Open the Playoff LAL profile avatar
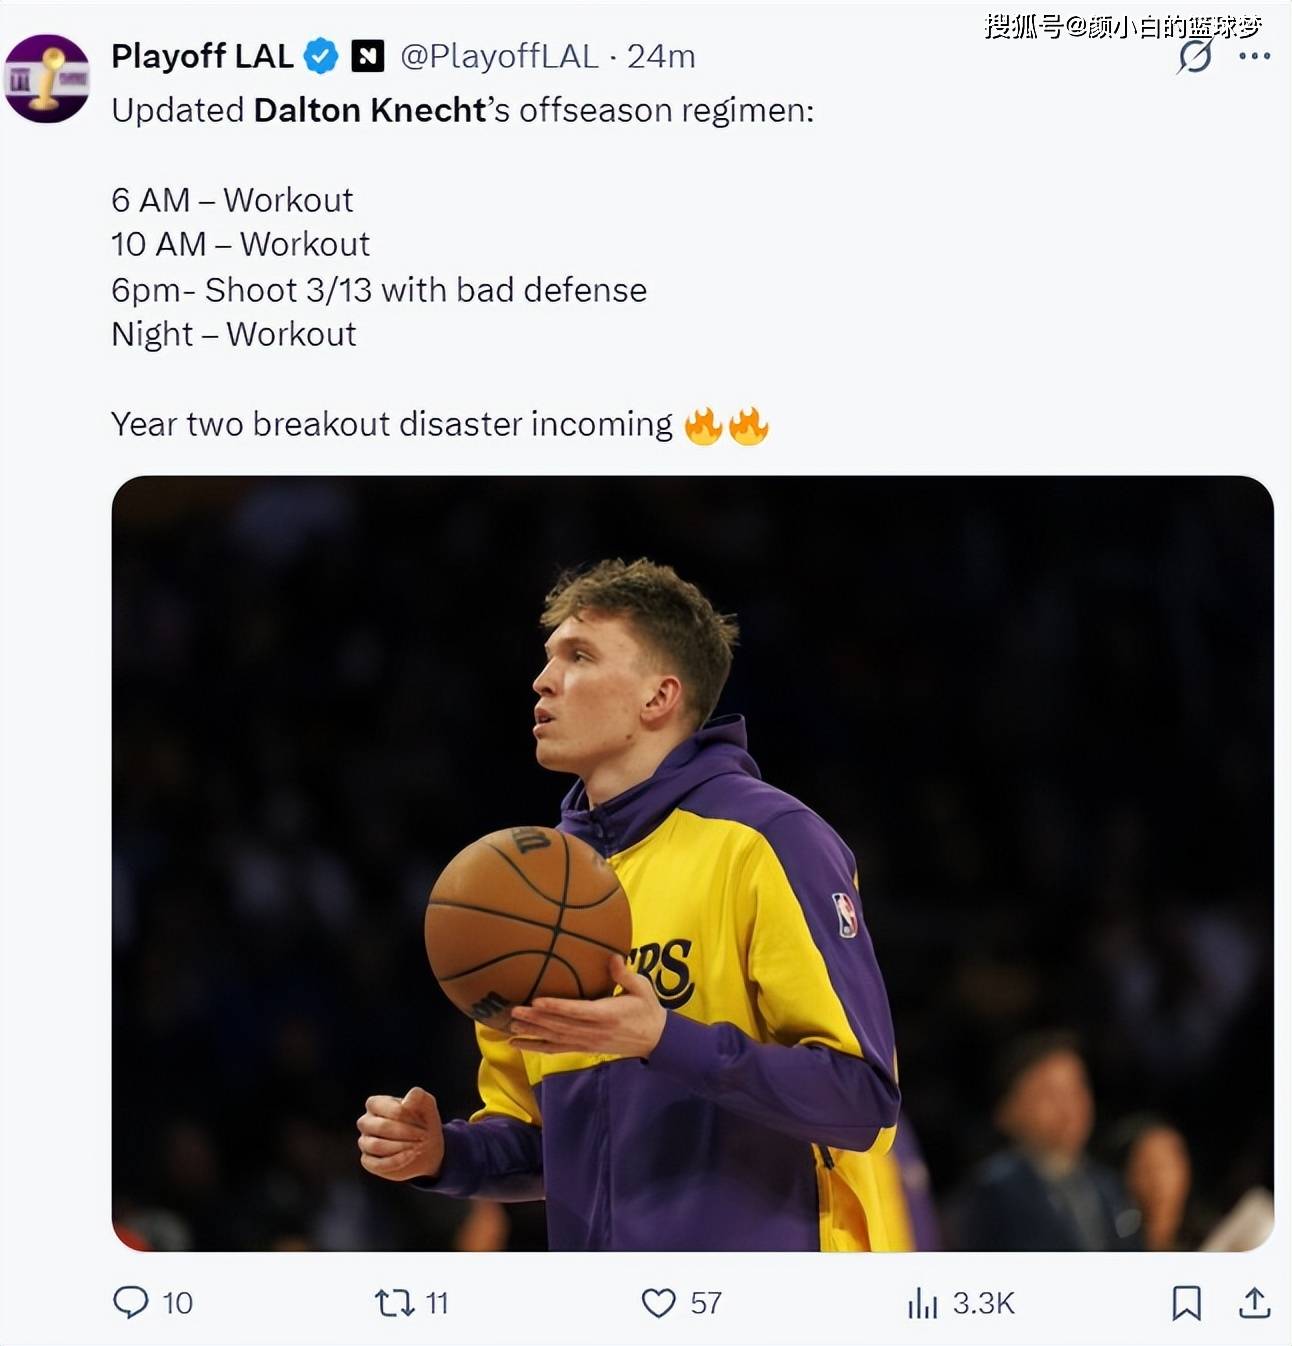 tap(47, 79)
